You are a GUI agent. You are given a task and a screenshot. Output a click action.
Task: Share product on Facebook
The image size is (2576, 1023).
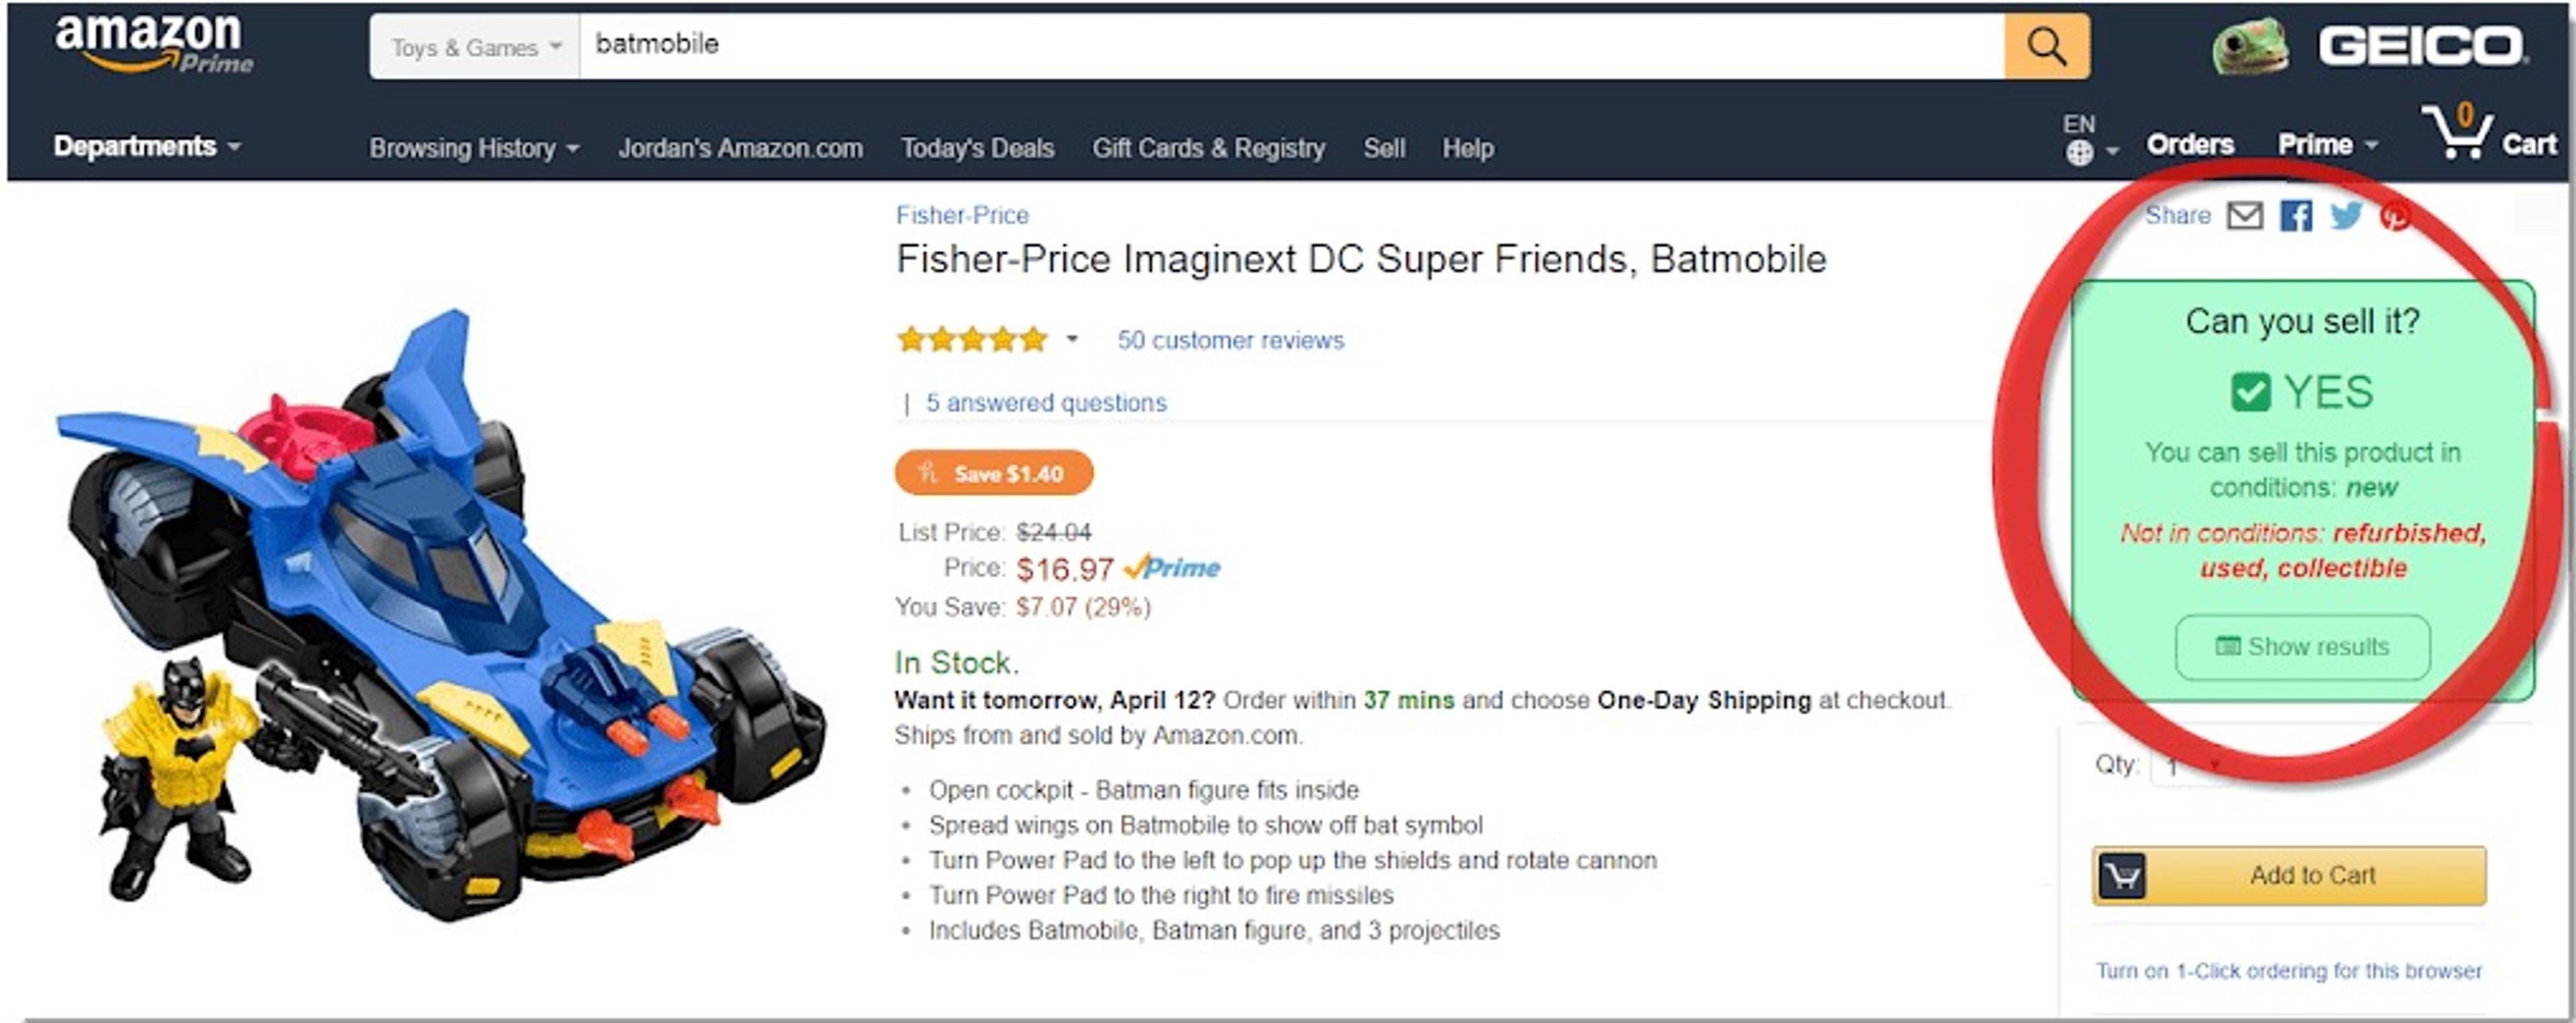pos(2296,216)
